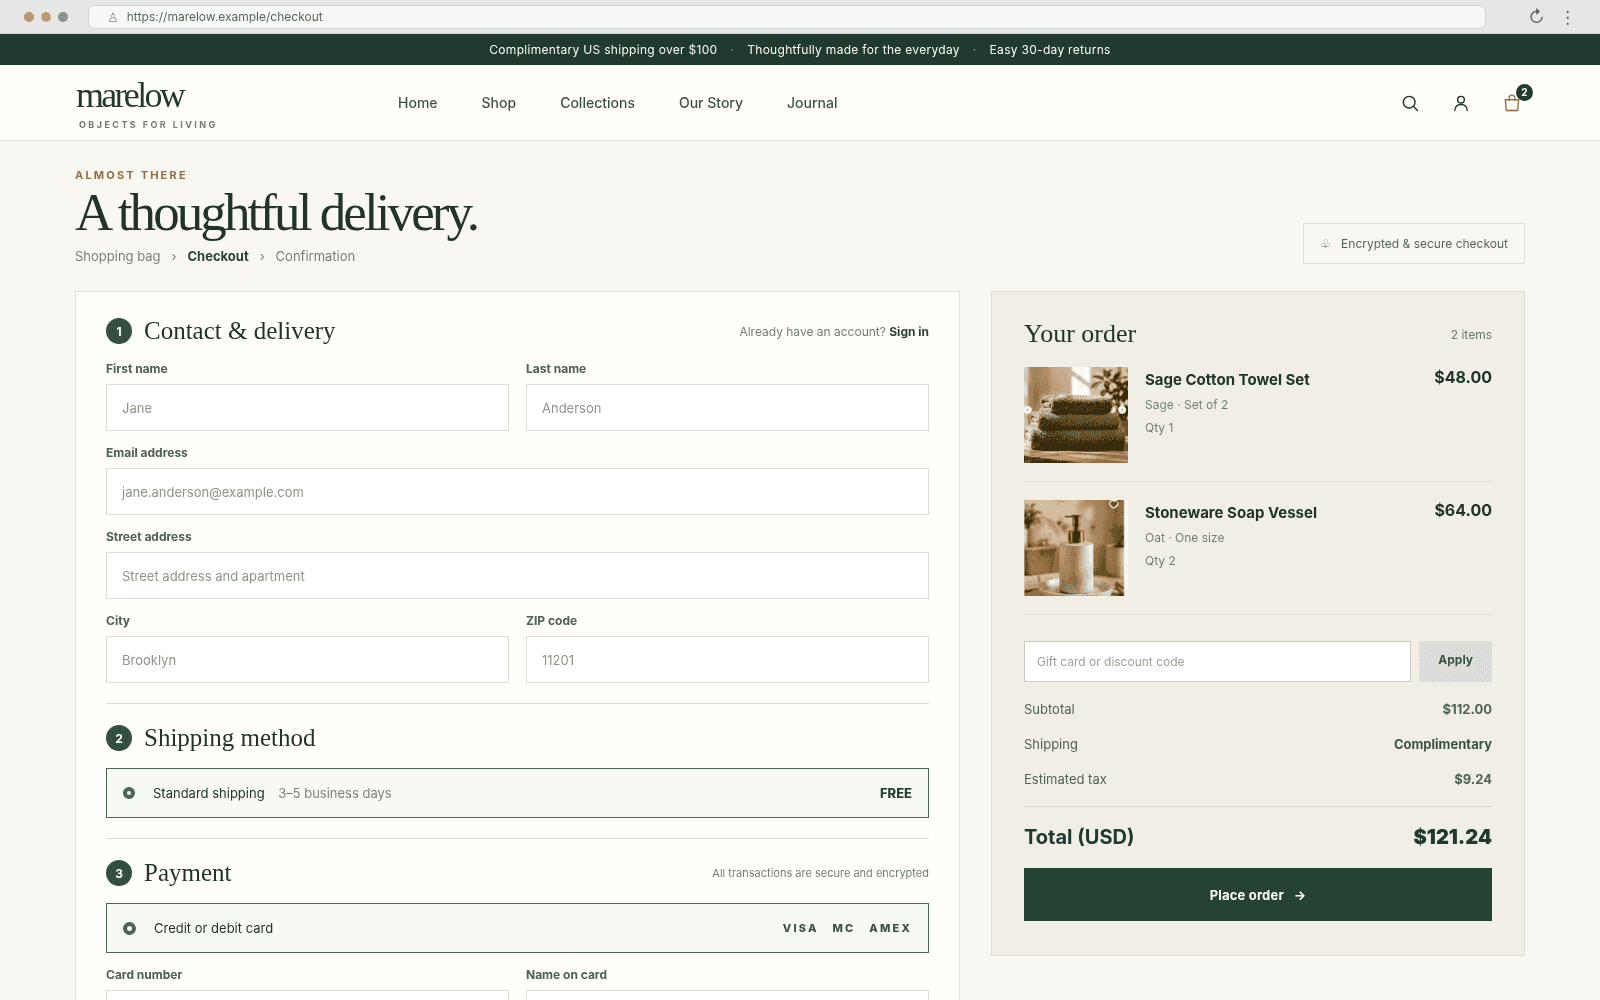Click the Checkout breadcrumb step
The height and width of the screenshot is (1000, 1600).
pos(218,256)
